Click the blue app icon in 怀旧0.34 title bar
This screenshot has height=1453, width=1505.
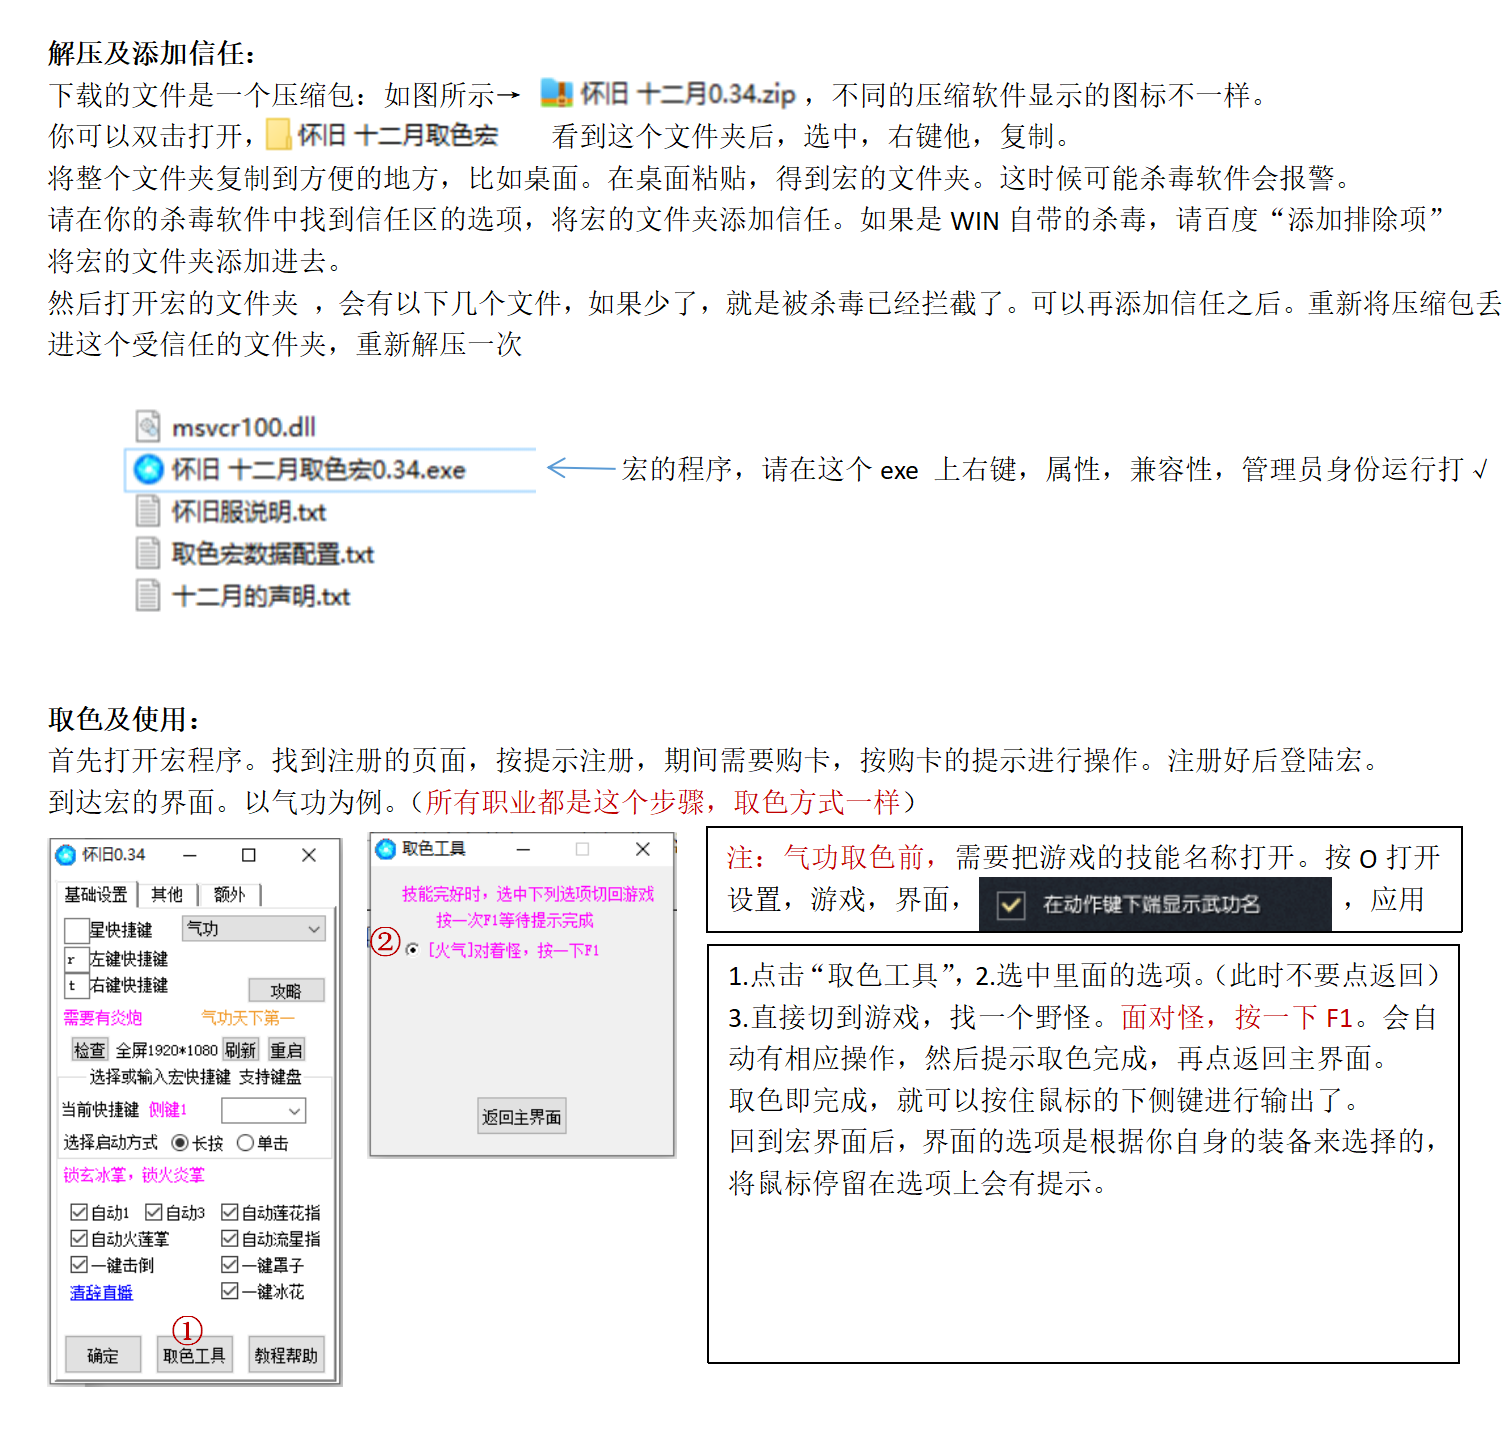click(x=66, y=855)
